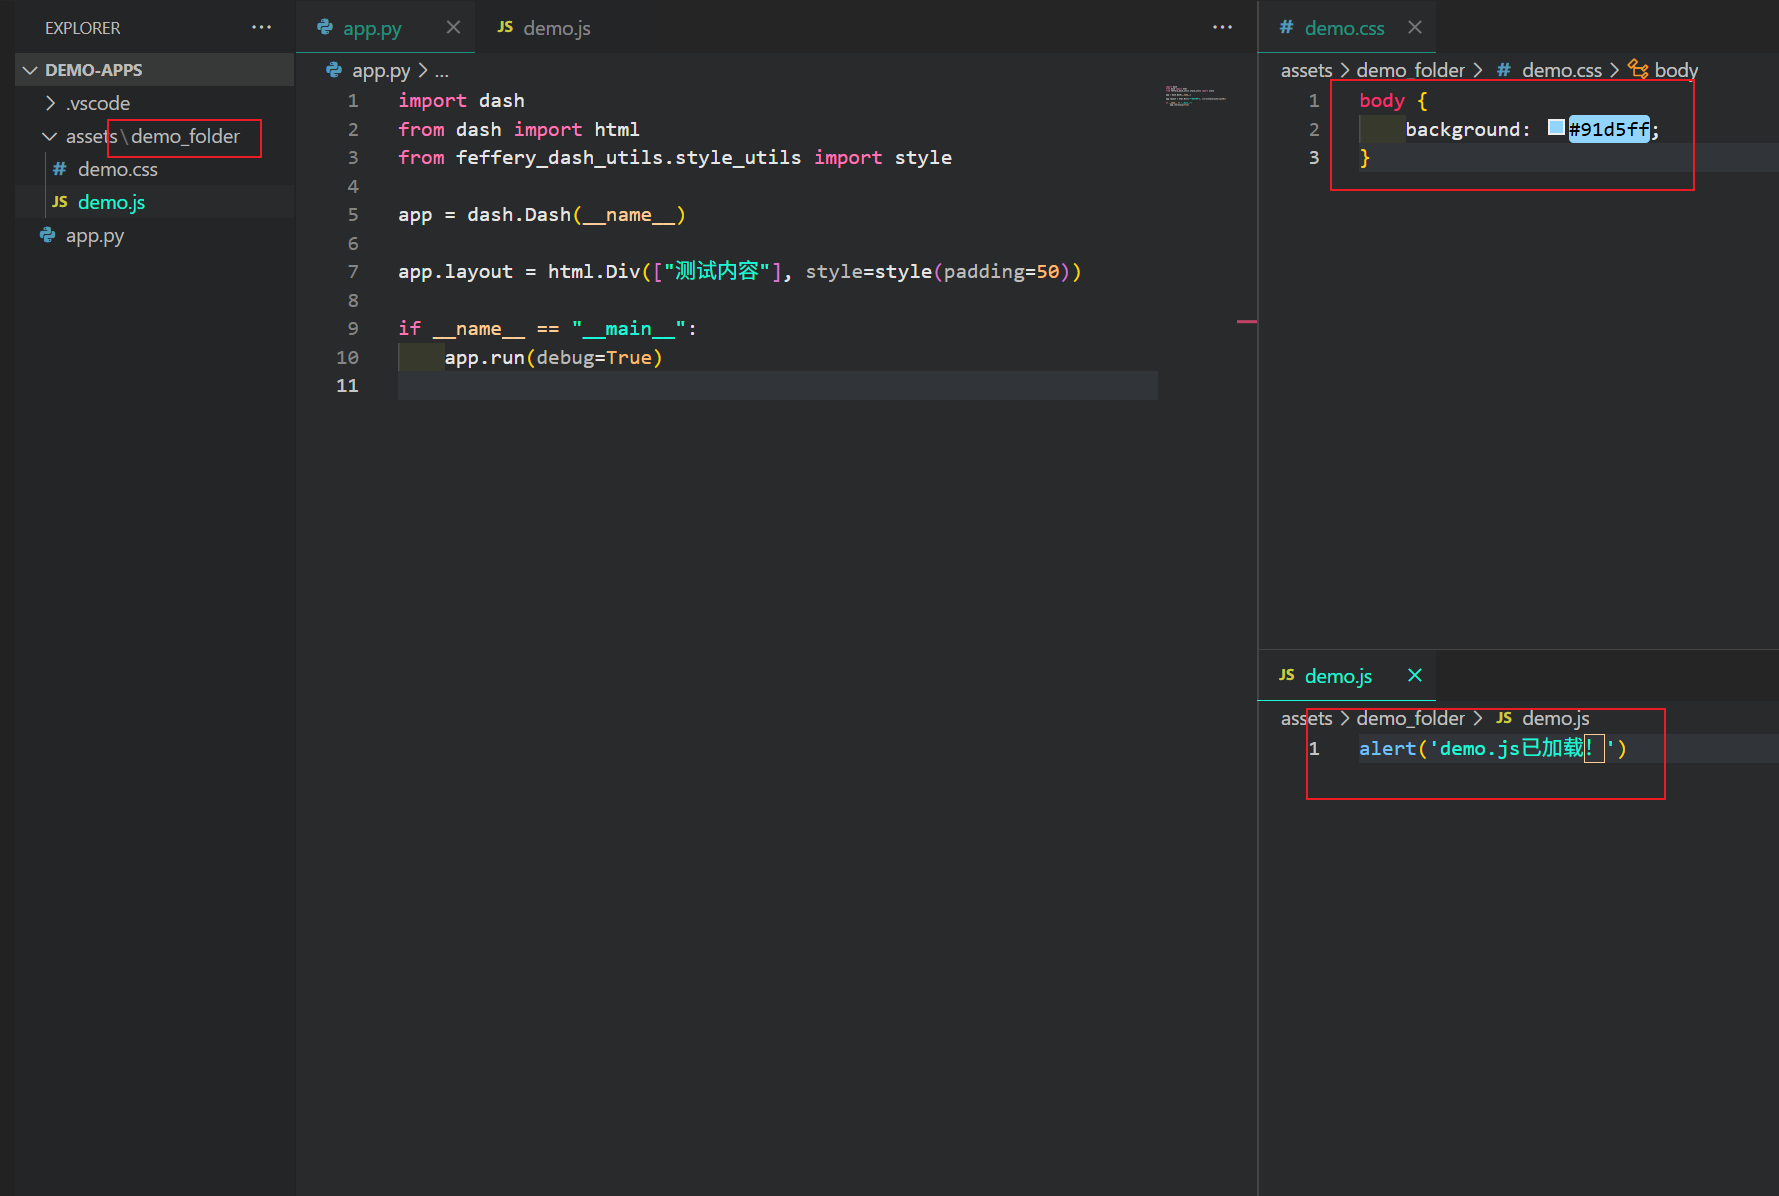Click the minimap in the app.py editor

pyautogui.click(x=1195, y=98)
